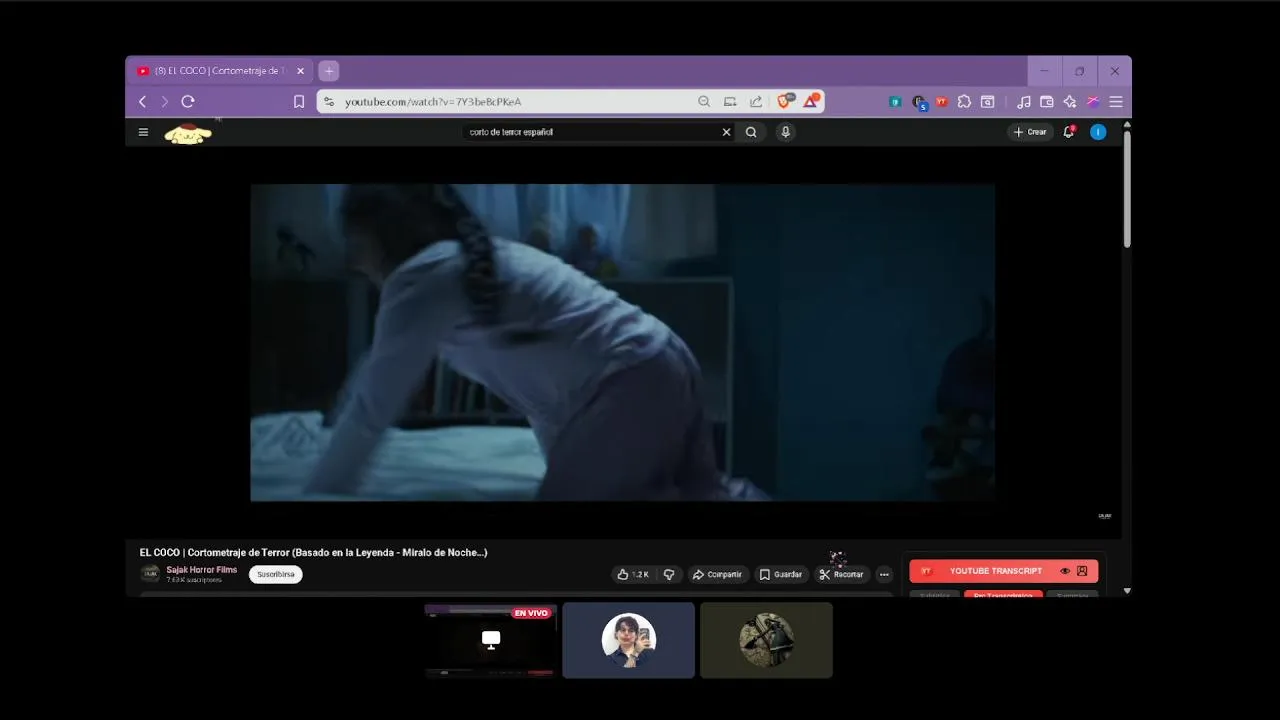Click the picture-in-picture icon in address bar
The width and height of the screenshot is (1280, 720).
pos(730,101)
